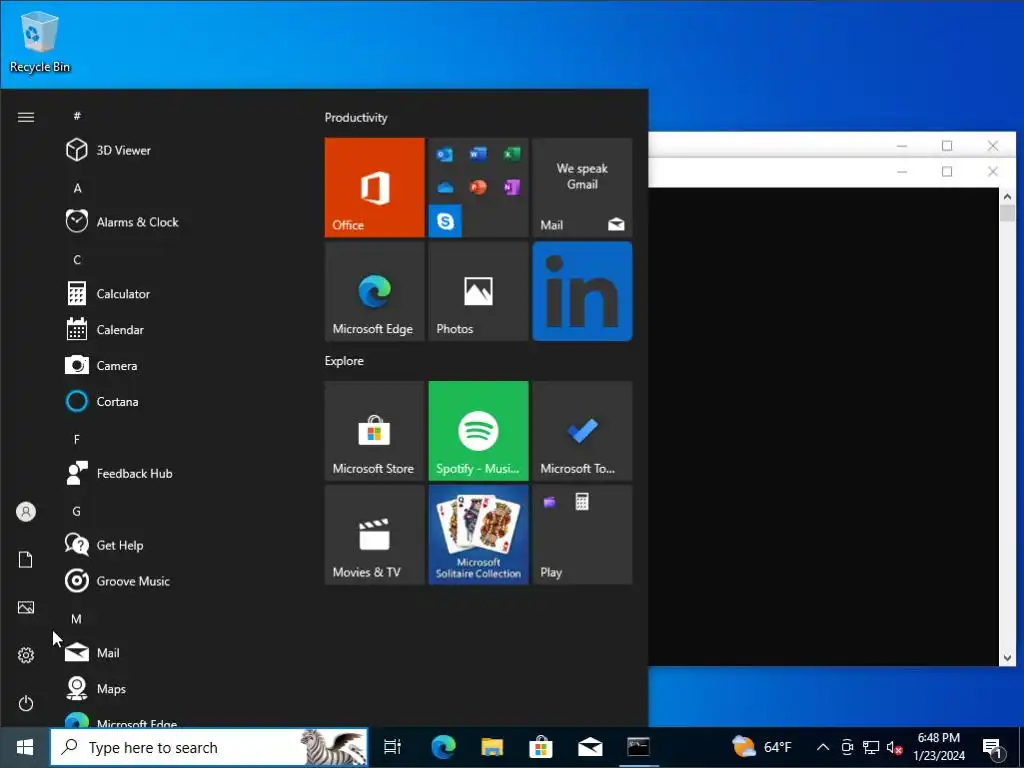Image resolution: width=1024 pixels, height=768 pixels.
Task: Open the clock showing 6:48 PM
Action: click(938, 747)
